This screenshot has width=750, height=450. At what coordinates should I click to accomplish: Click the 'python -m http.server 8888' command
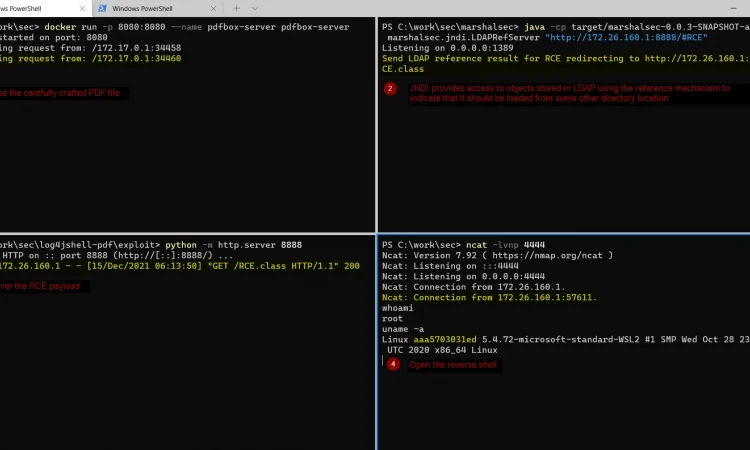tap(233, 245)
